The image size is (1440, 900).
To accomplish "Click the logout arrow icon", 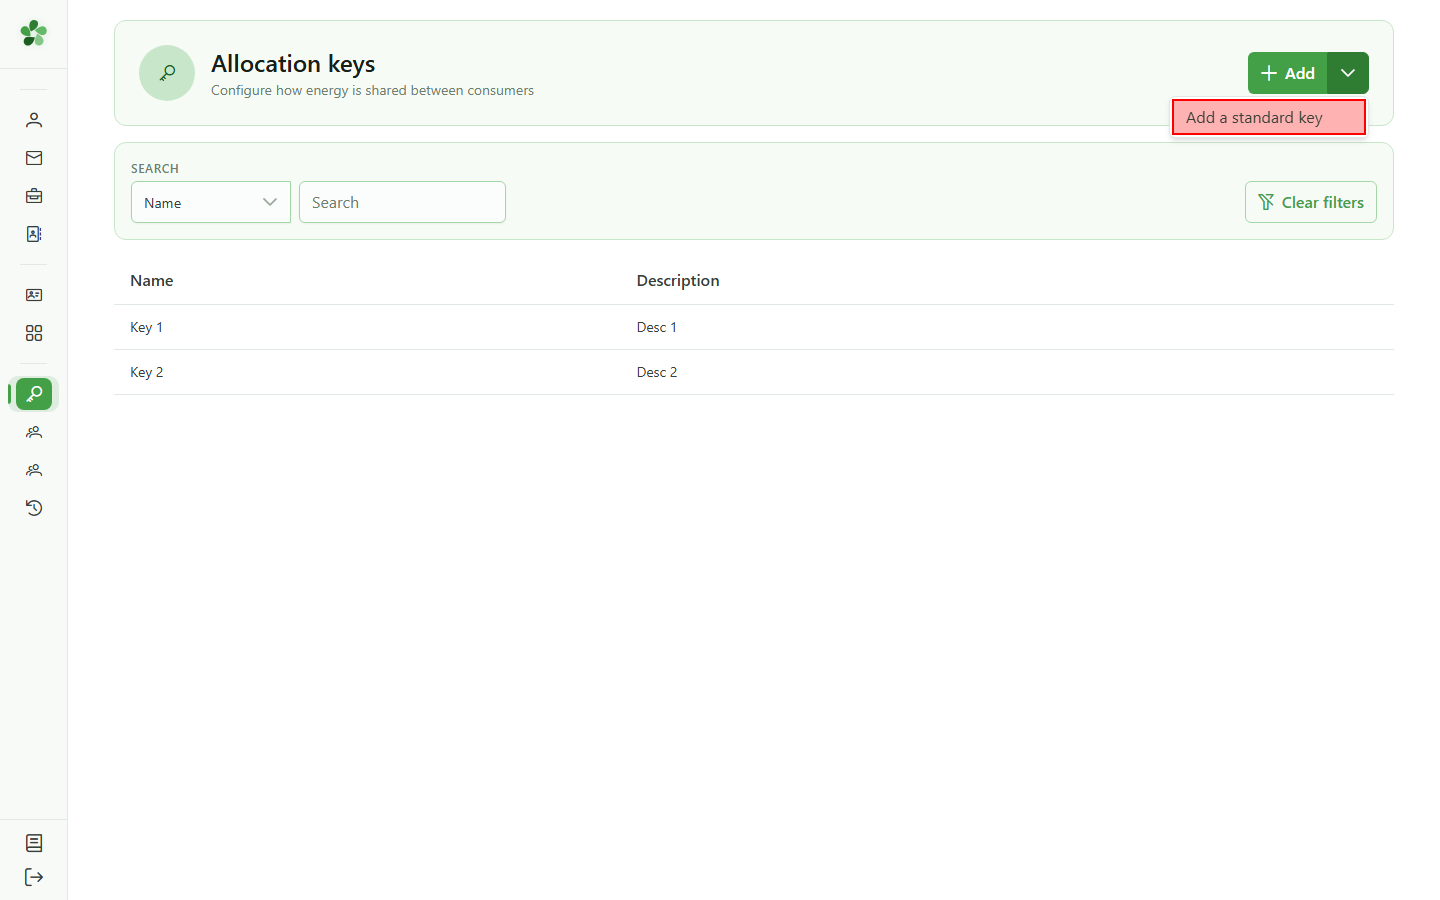I will 34,877.
